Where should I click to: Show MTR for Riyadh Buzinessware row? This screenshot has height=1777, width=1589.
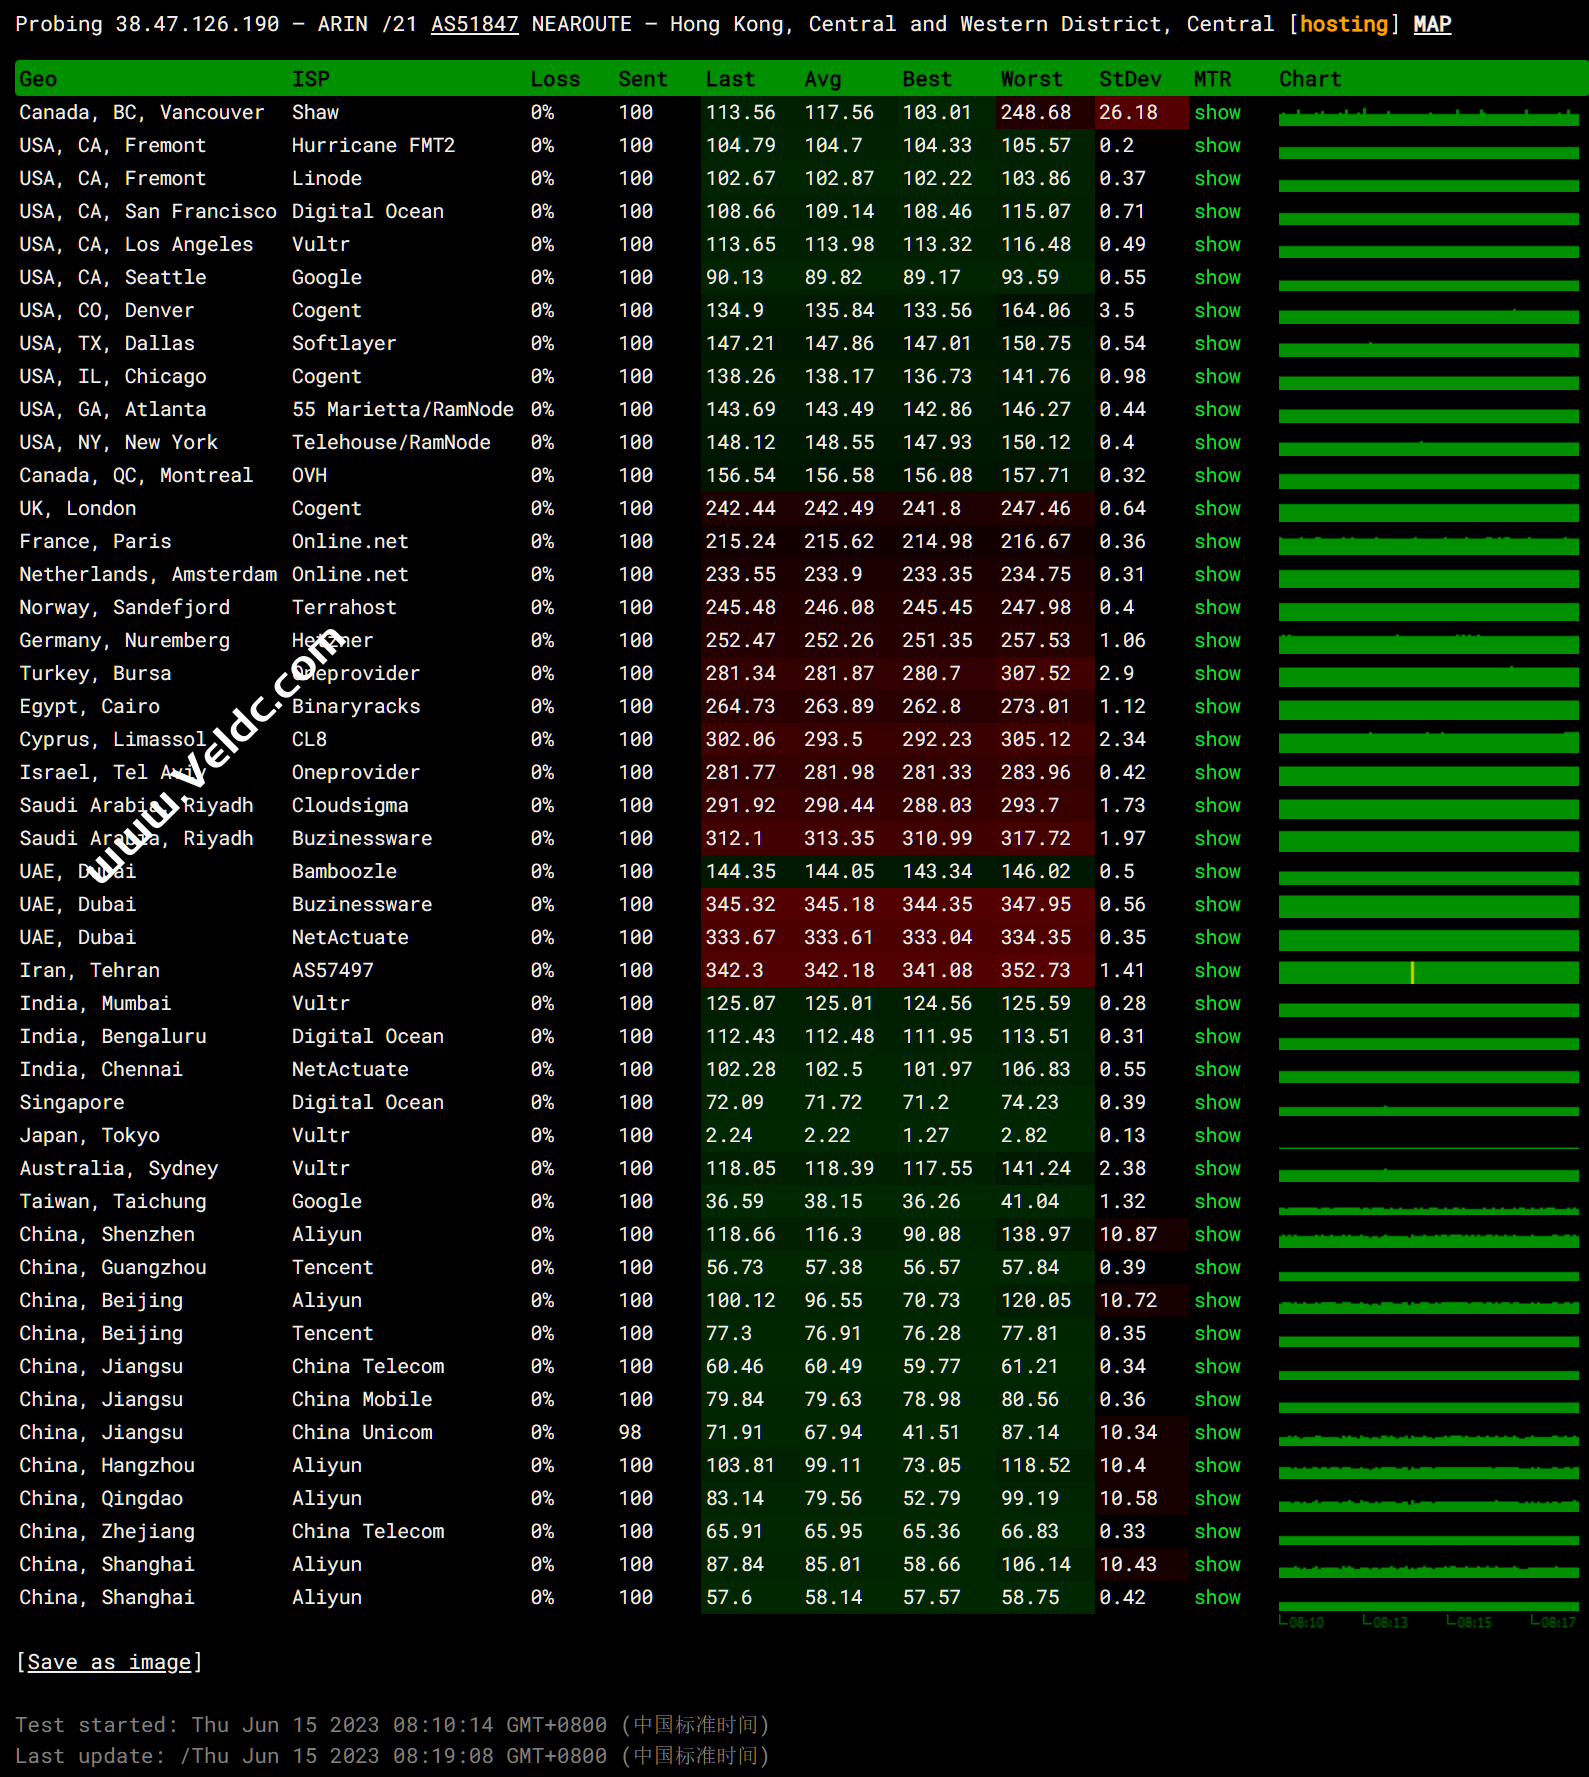click(1217, 839)
